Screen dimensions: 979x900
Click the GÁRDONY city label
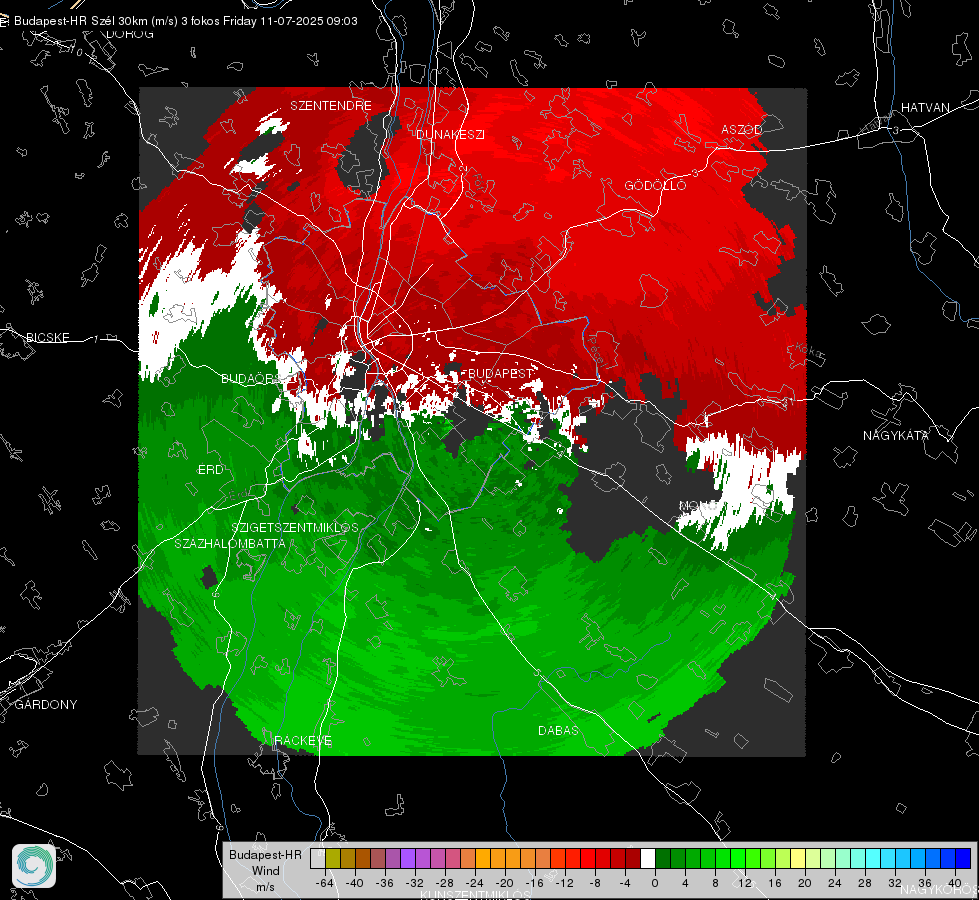point(46,705)
